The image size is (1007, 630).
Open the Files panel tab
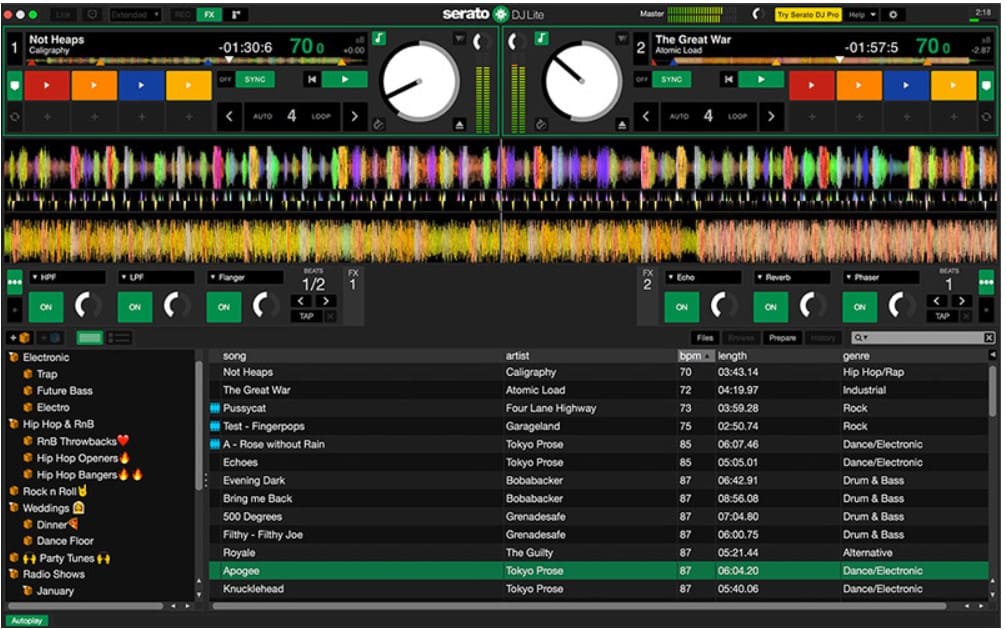(x=705, y=338)
